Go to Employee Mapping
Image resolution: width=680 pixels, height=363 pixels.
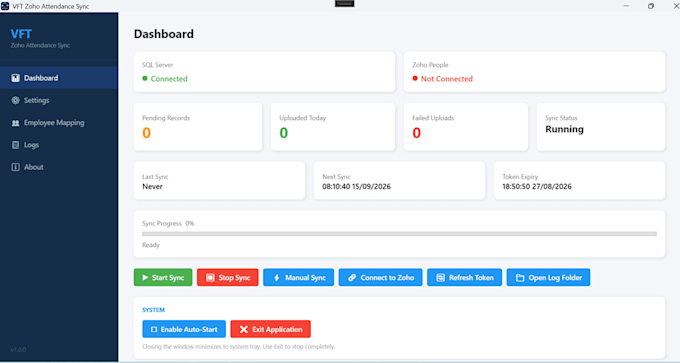[x=59, y=123]
